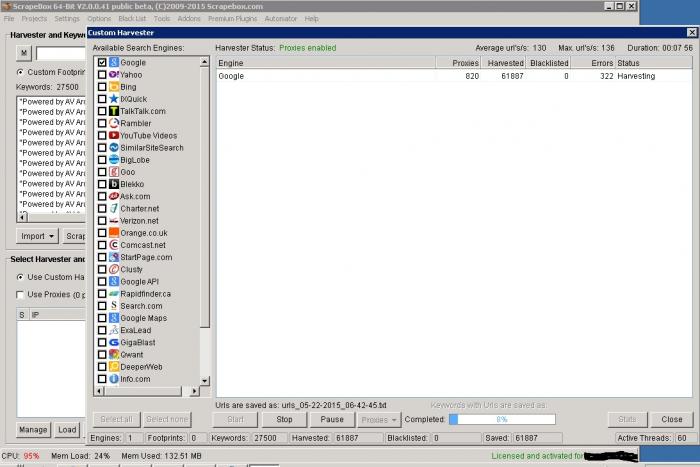This screenshot has height=467, width=700.
Task: Click the IXQuick star icon
Action: (x=114, y=99)
